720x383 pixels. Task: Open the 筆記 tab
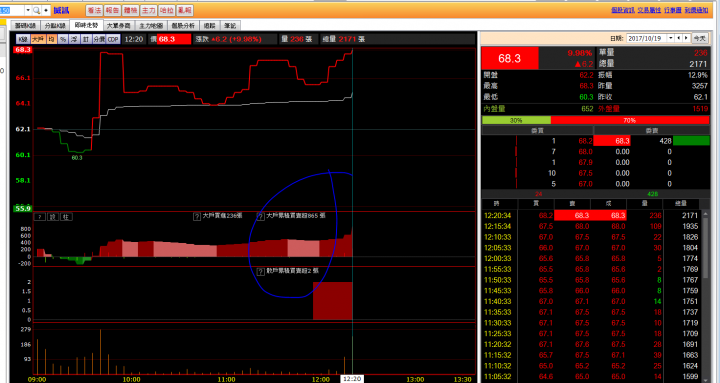tap(230, 26)
